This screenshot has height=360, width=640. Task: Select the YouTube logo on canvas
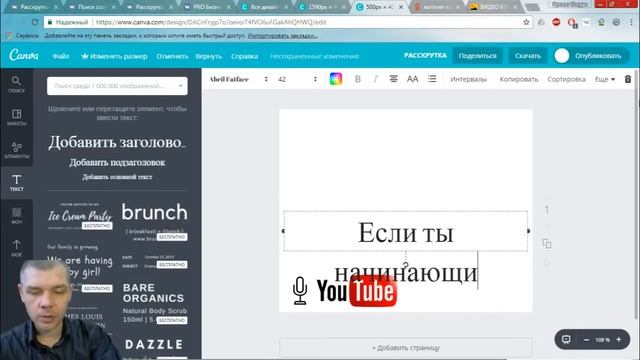(x=357, y=291)
